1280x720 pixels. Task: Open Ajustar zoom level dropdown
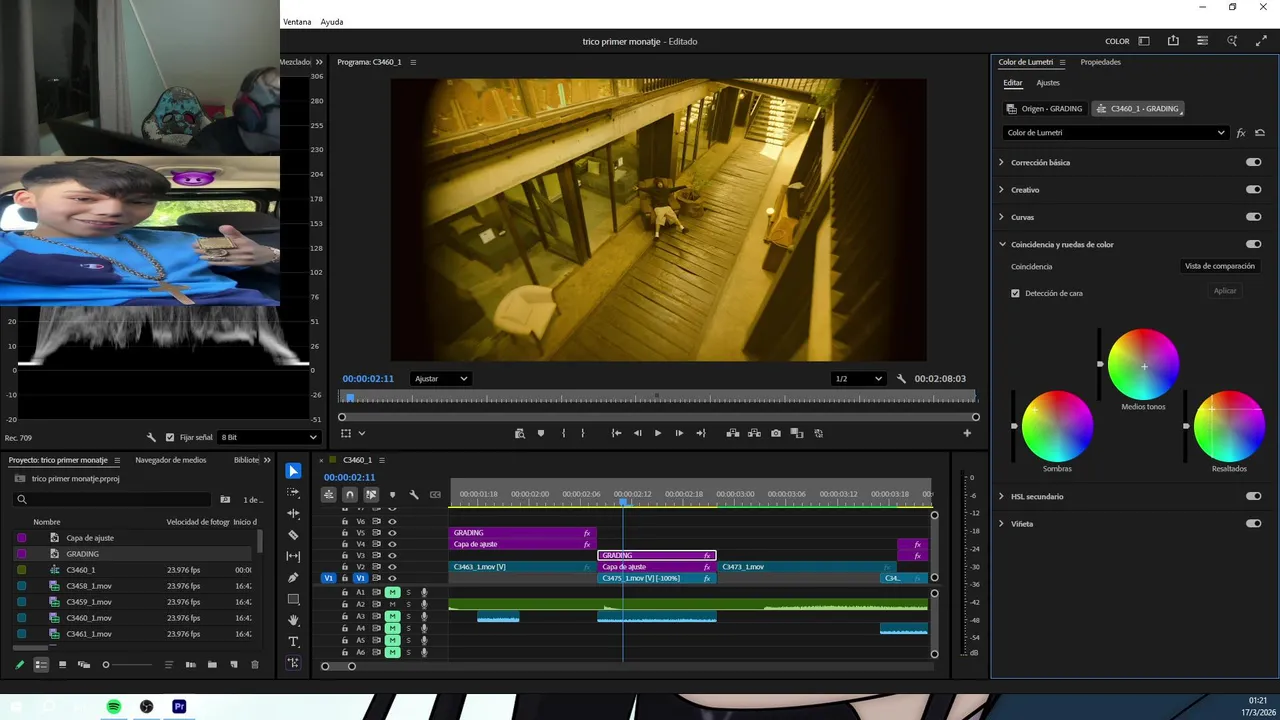[441, 379]
